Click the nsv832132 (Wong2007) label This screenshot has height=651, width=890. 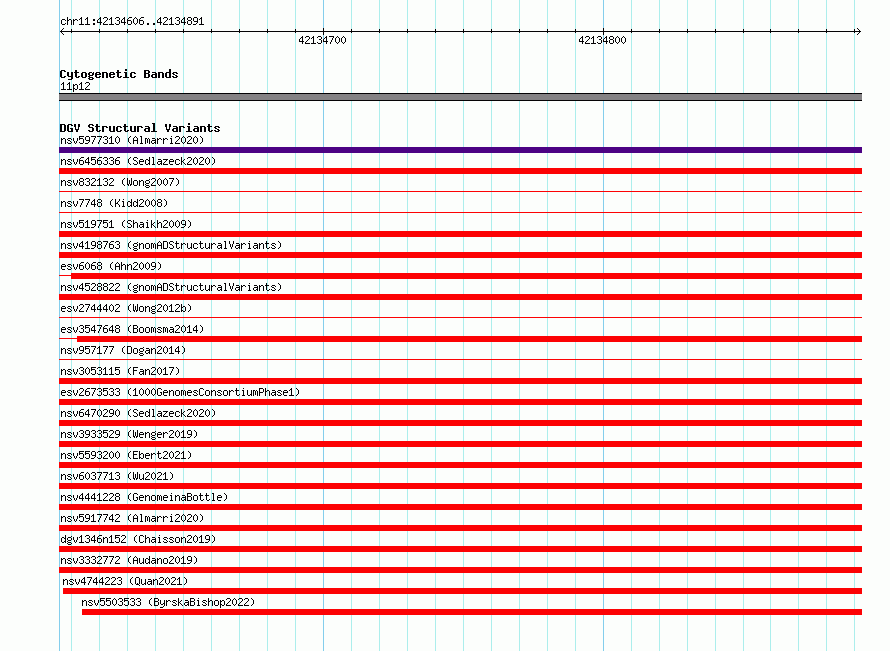point(120,182)
